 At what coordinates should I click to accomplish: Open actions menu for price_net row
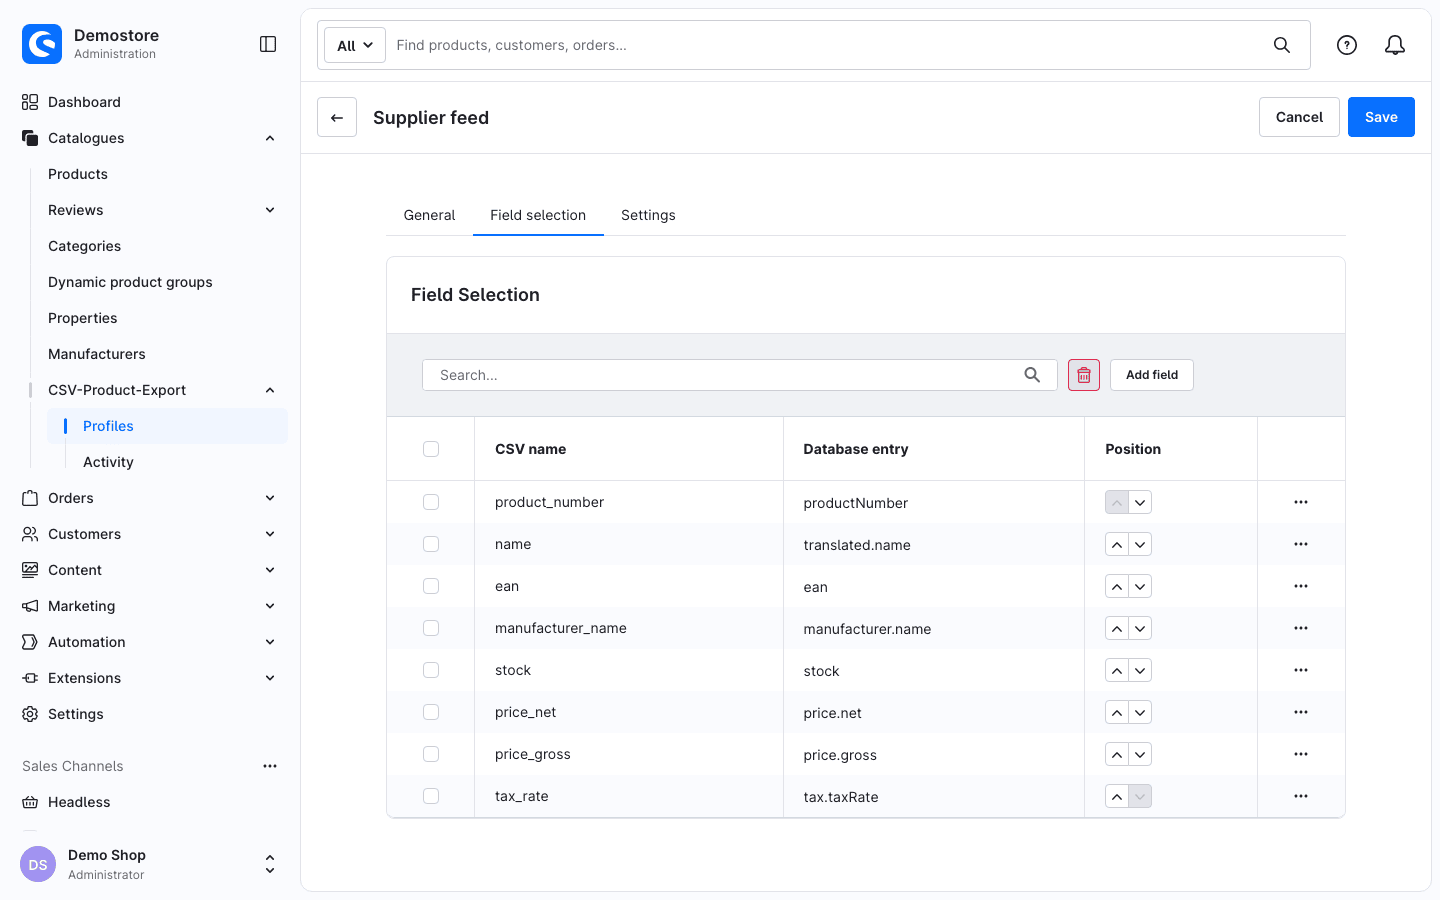1301,712
